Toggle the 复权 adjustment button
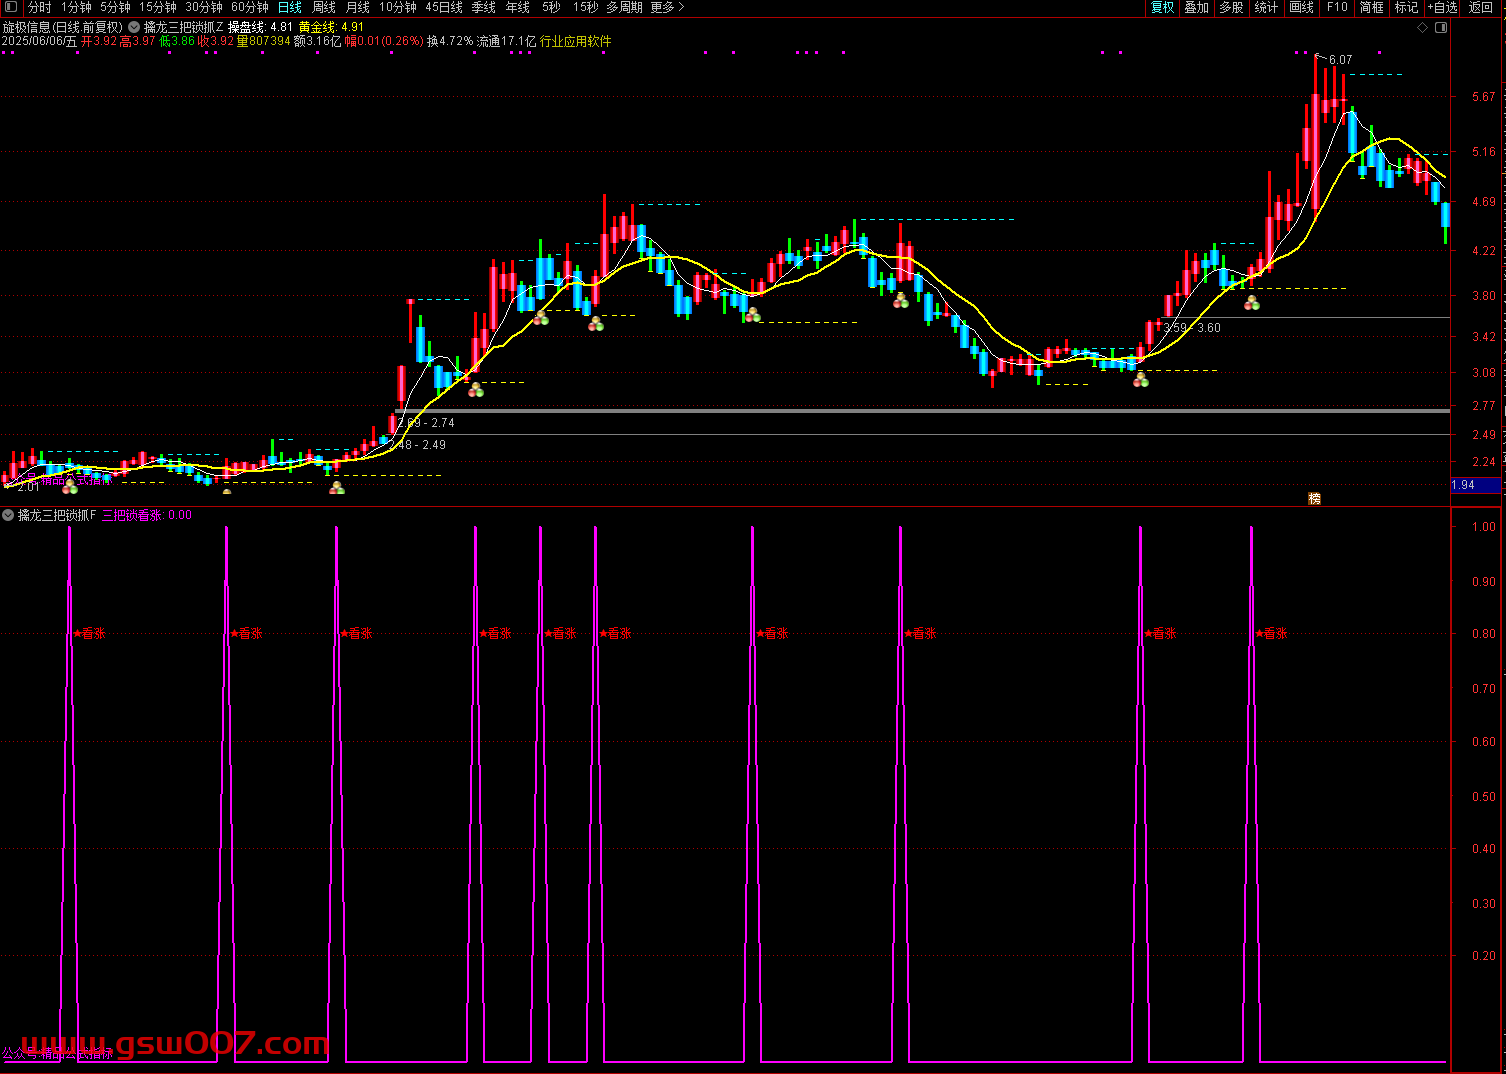 (1163, 7)
